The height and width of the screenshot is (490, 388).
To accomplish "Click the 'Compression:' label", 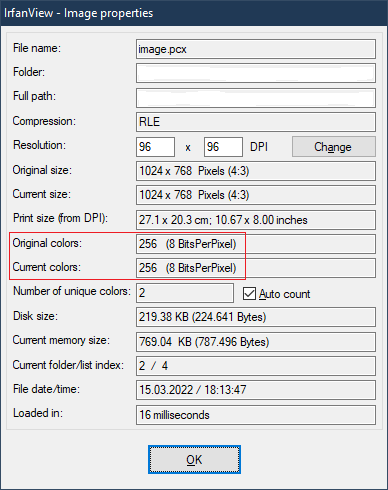I will 44,121.
